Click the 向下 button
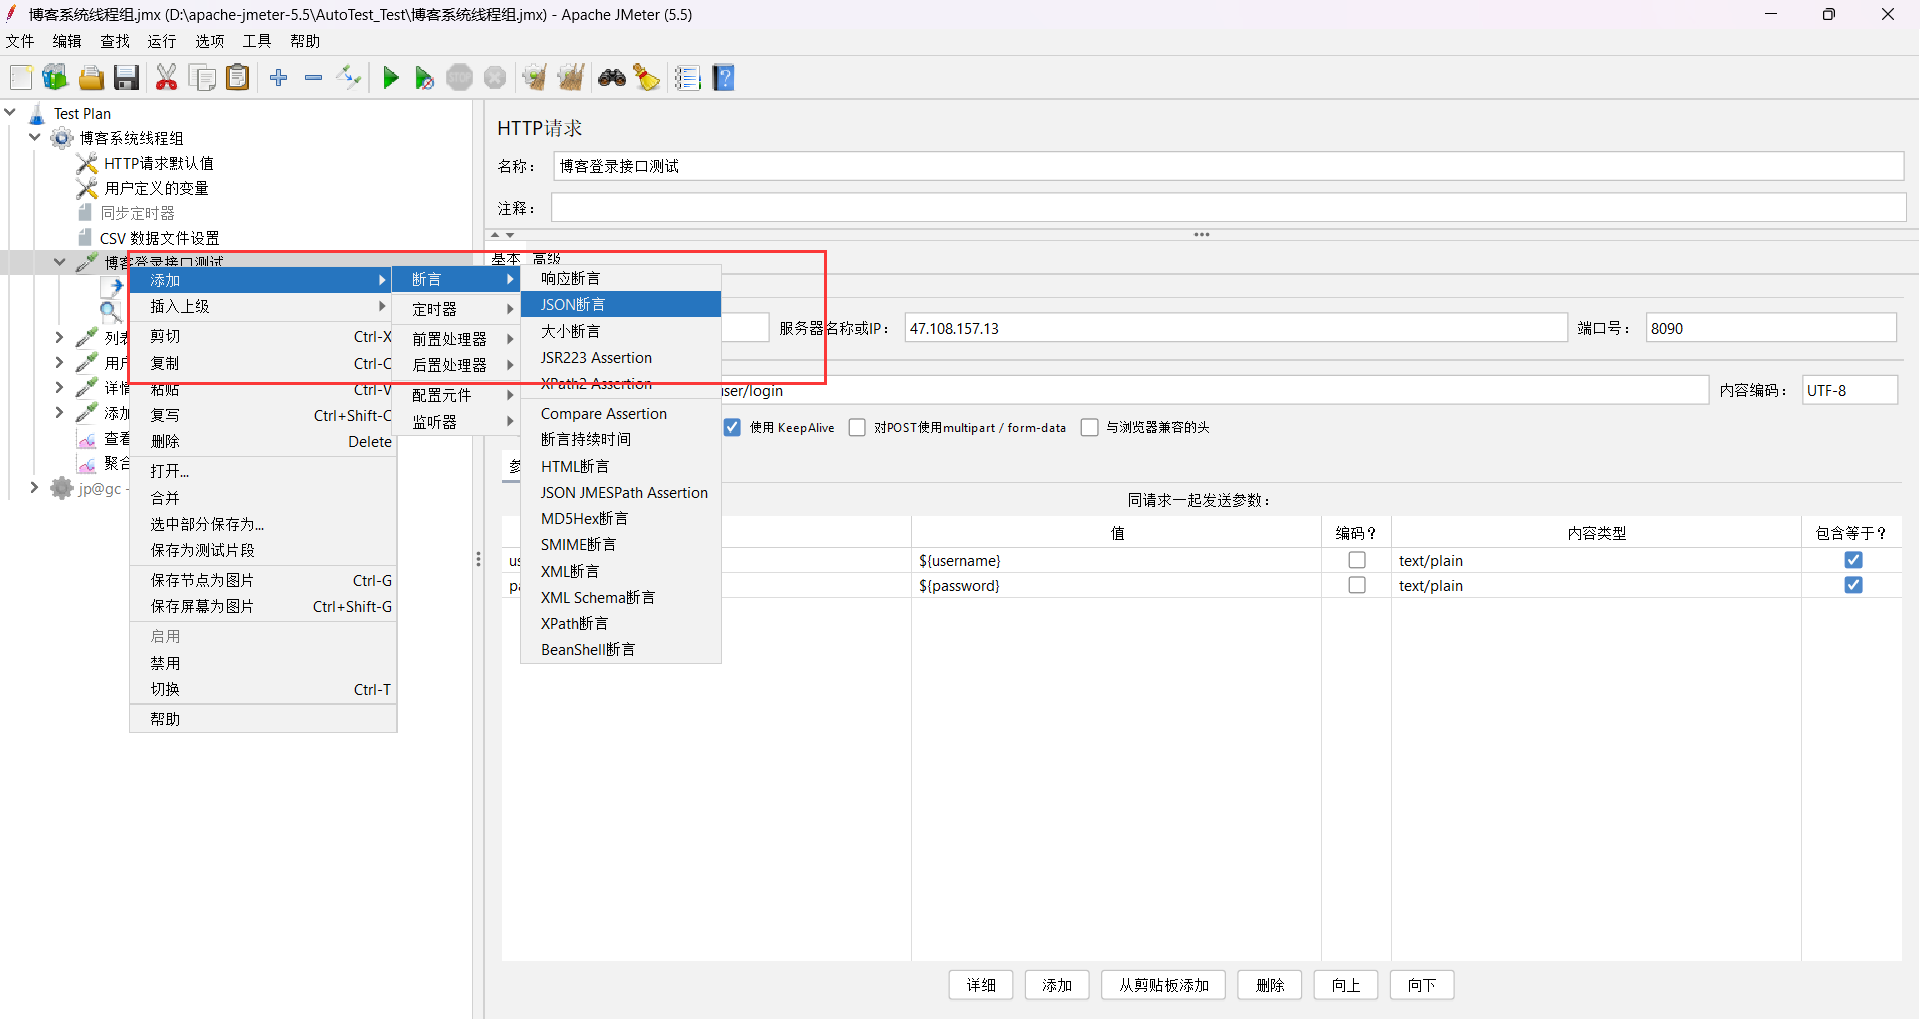The width and height of the screenshot is (1920, 1020). click(1422, 985)
